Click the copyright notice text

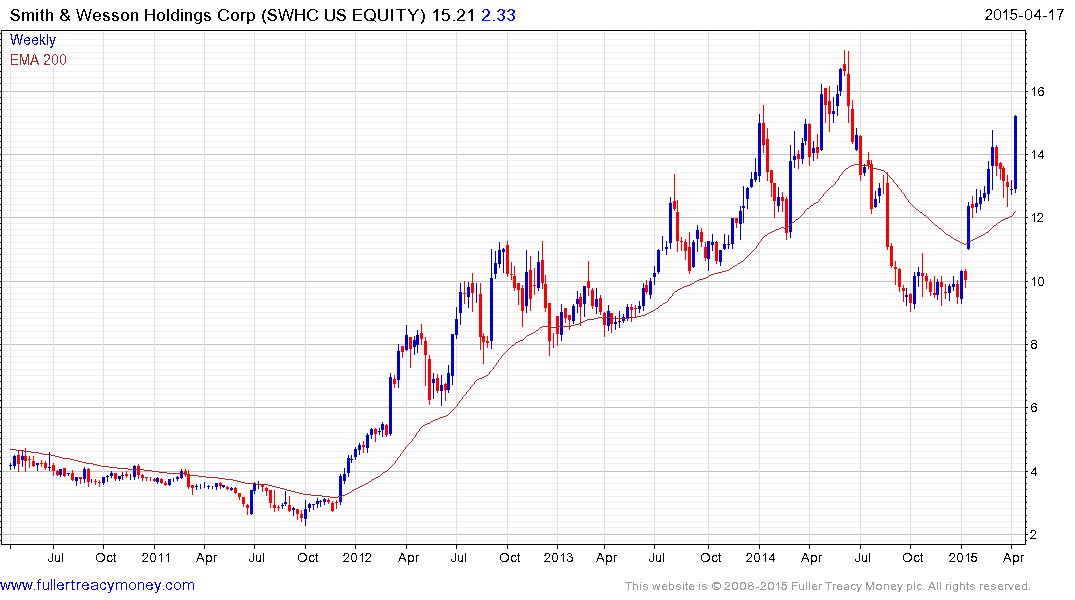click(828, 586)
